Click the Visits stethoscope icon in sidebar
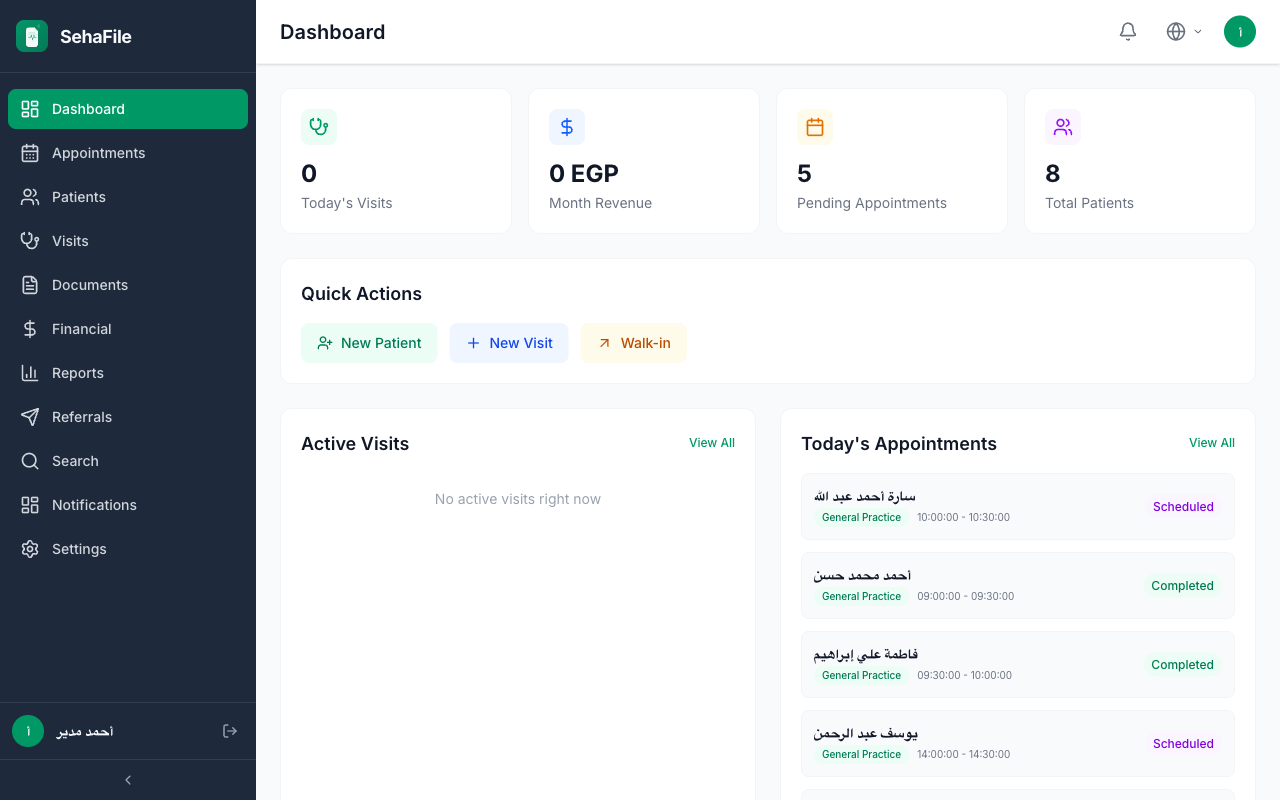This screenshot has width=1280, height=800. [x=30, y=241]
